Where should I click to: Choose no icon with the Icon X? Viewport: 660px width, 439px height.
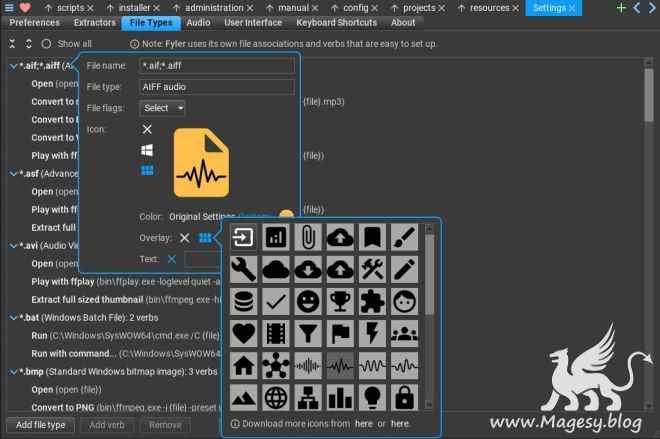(x=147, y=129)
